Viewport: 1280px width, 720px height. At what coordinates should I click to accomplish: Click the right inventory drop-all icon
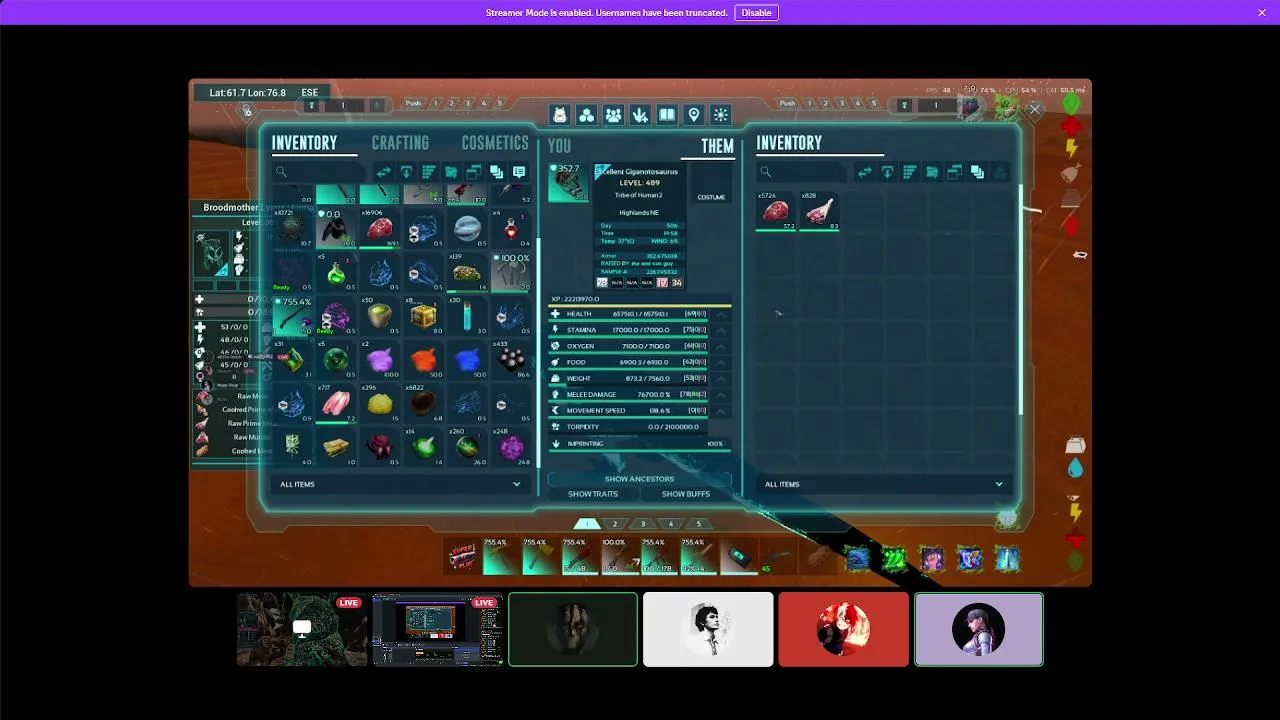click(x=887, y=172)
